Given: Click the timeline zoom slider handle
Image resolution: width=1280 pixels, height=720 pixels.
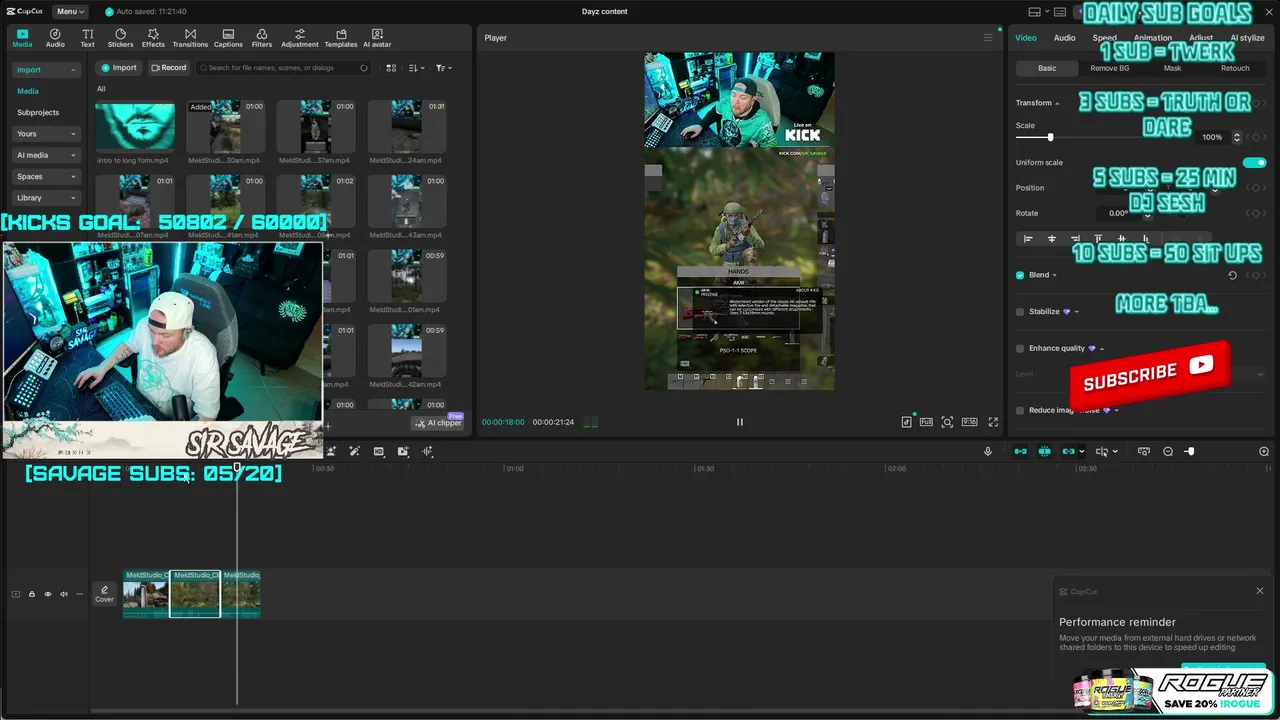Looking at the screenshot, I should click(1190, 452).
